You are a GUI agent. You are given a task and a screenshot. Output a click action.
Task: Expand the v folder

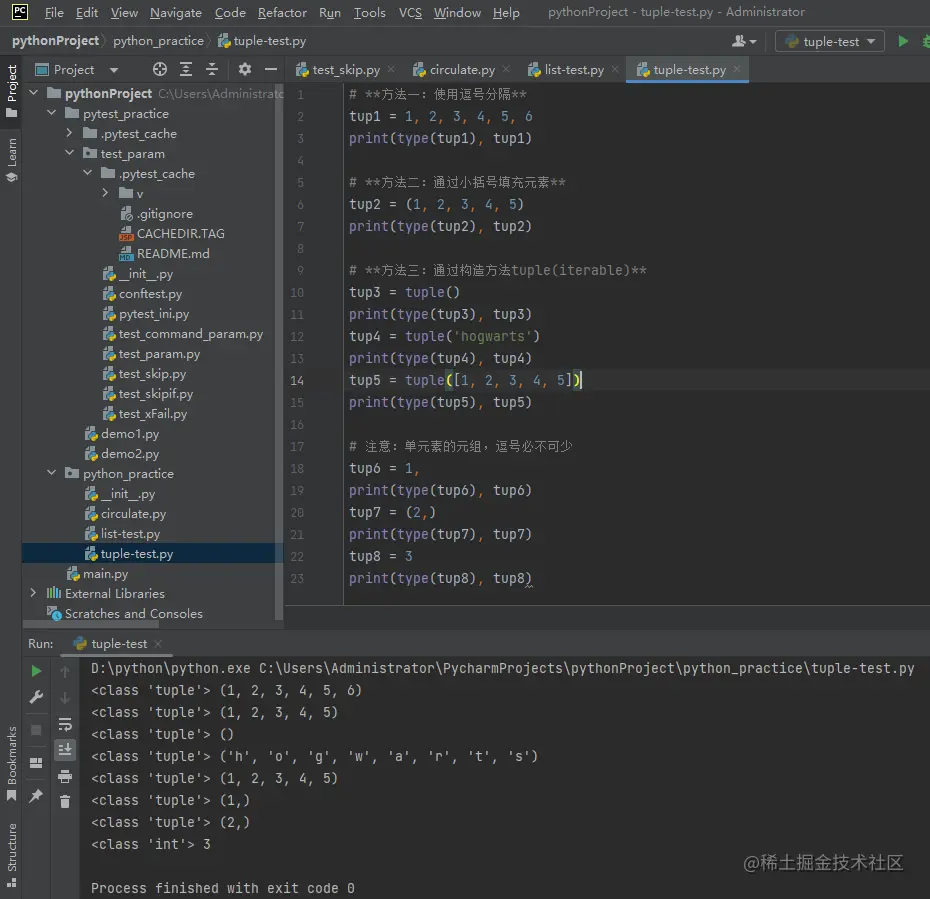coord(105,193)
